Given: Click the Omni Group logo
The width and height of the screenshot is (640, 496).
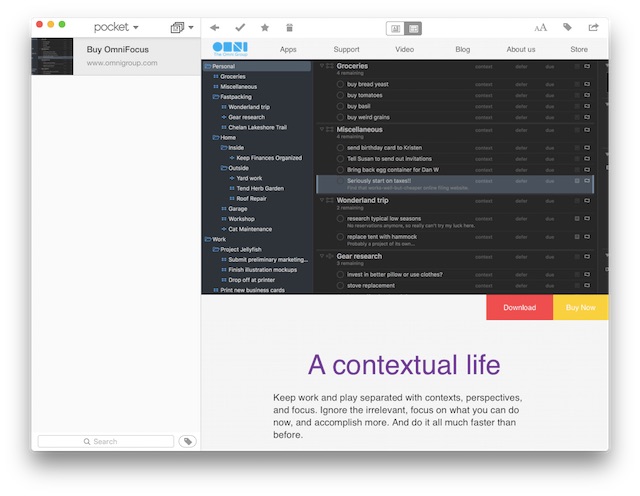Looking at the screenshot, I should tap(230, 49).
